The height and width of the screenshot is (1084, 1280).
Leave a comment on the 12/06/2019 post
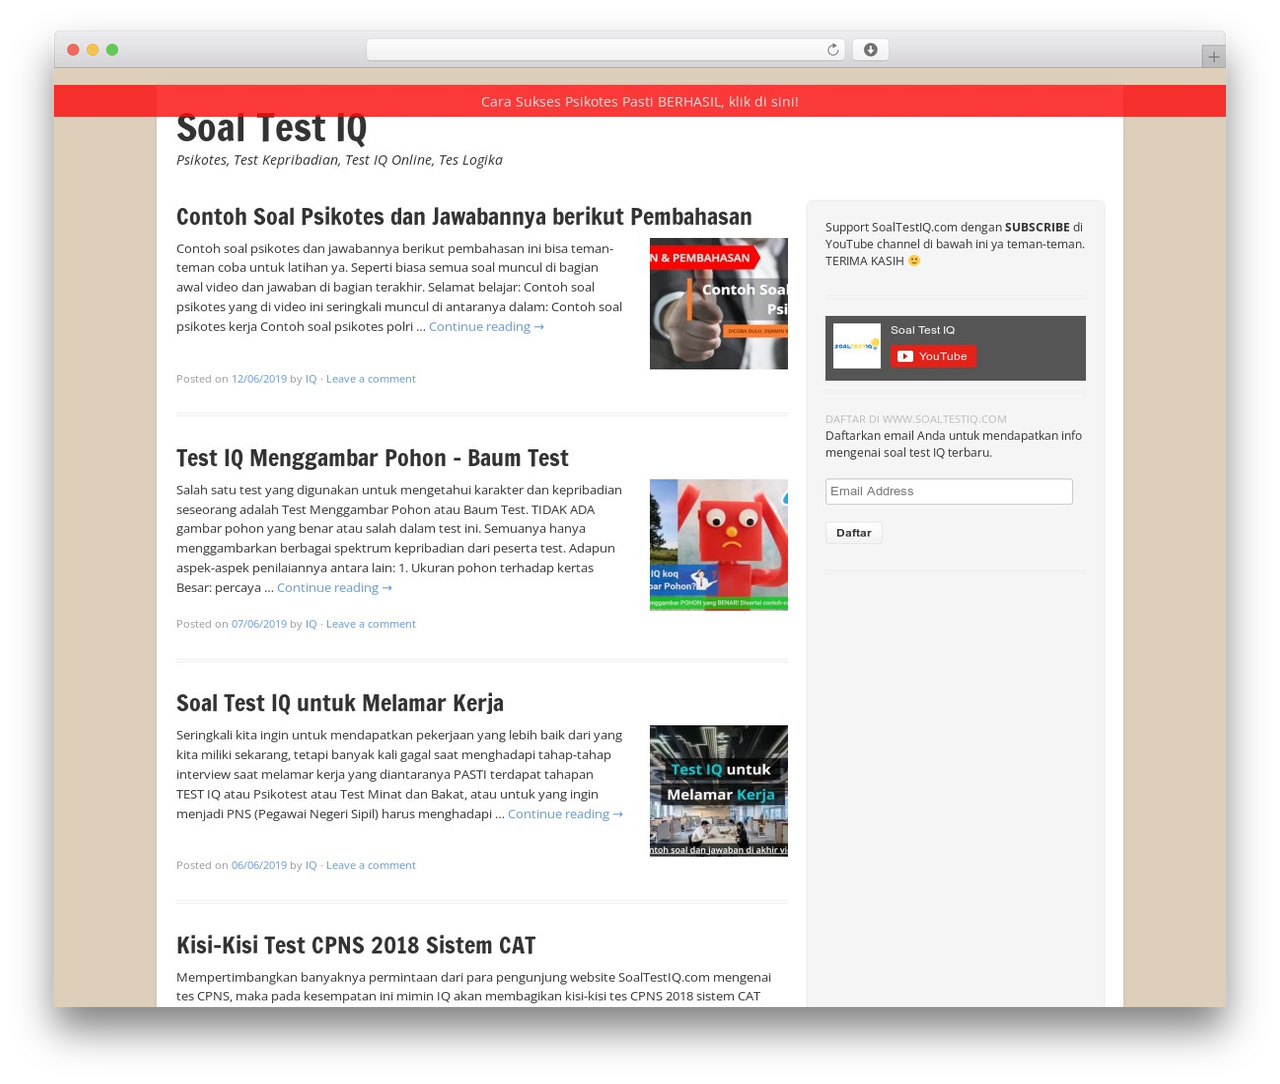coord(370,379)
